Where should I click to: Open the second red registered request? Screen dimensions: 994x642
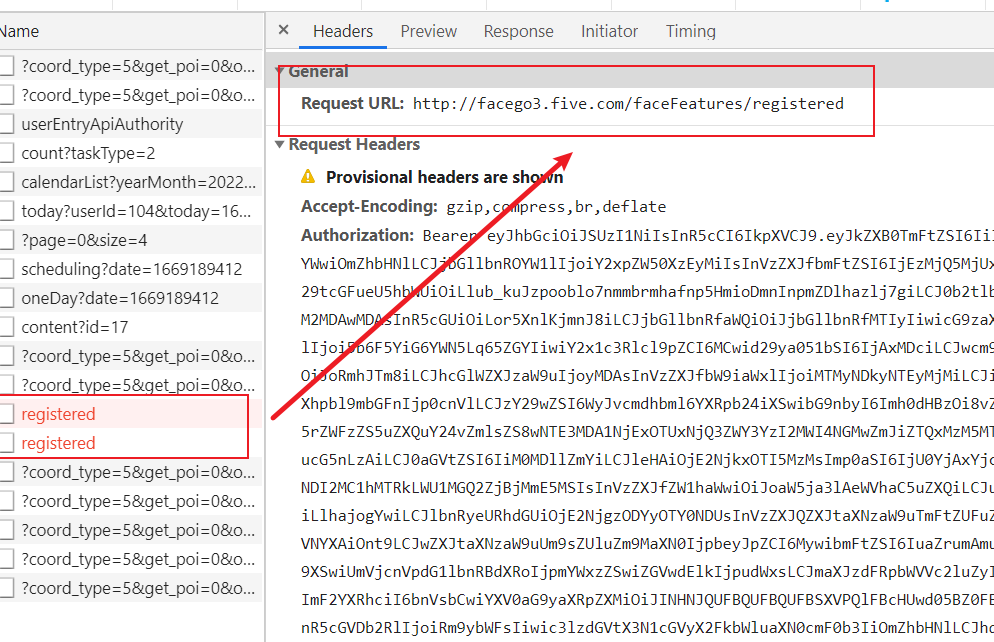(58, 443)
